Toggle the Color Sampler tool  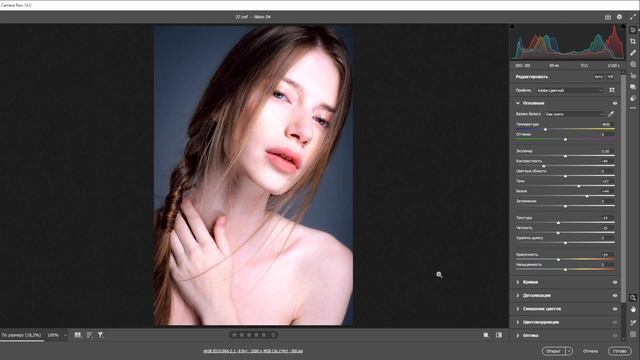coord(633,322)
